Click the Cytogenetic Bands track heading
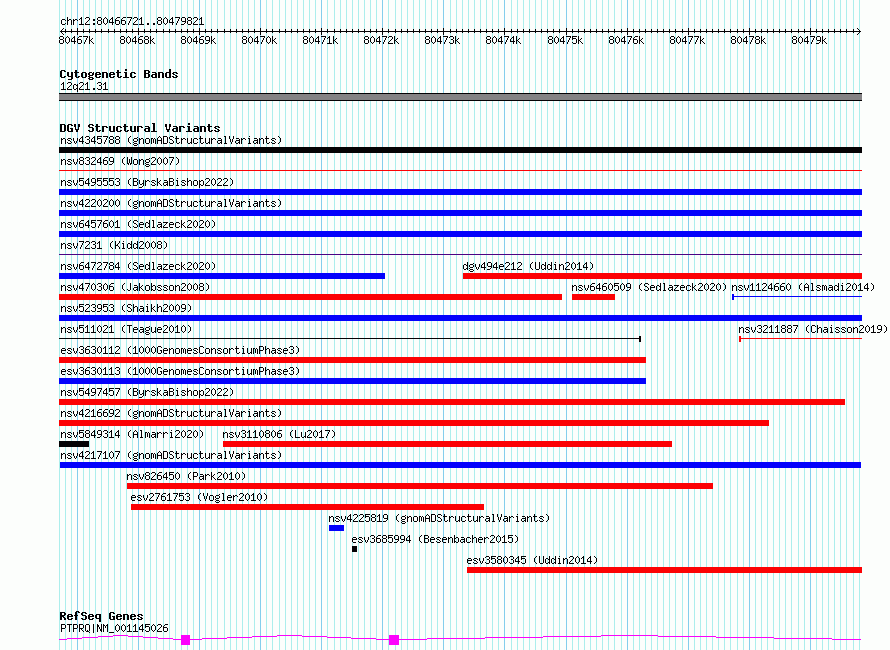 pyautogui.click(x=119, y=74)
